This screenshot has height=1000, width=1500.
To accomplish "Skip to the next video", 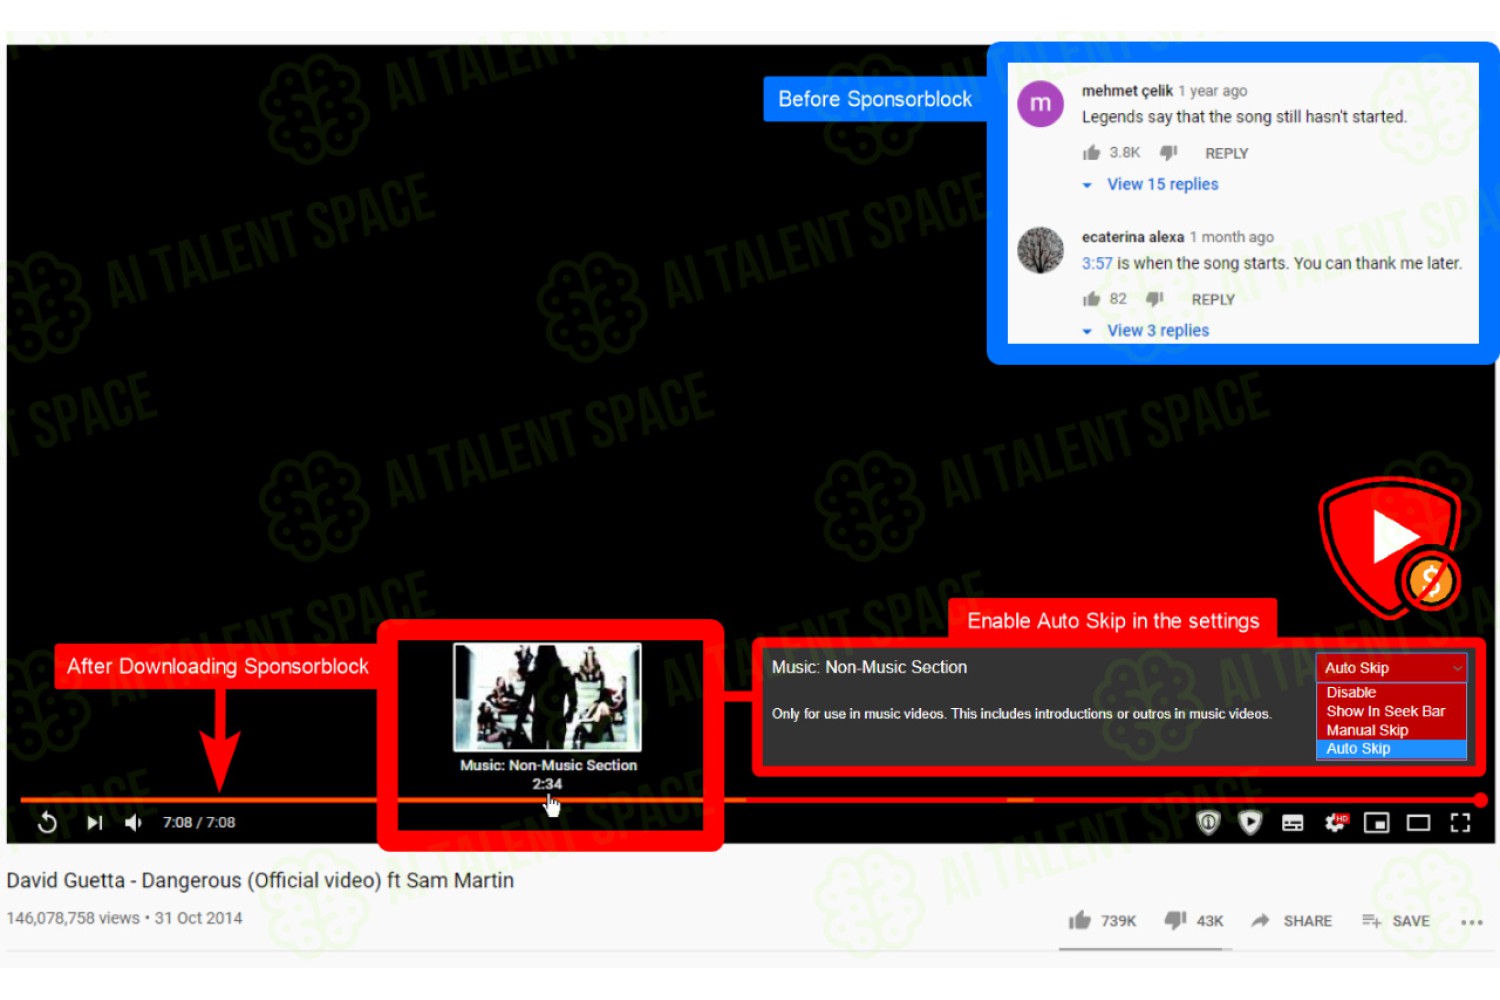I will coord(94,823).
